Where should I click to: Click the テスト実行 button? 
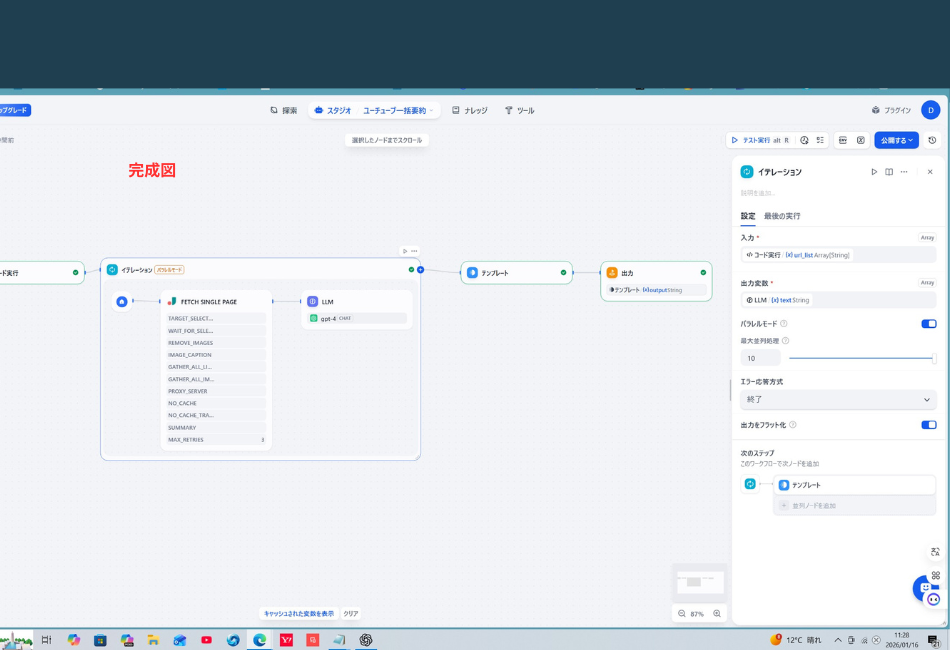click(759, 140)
